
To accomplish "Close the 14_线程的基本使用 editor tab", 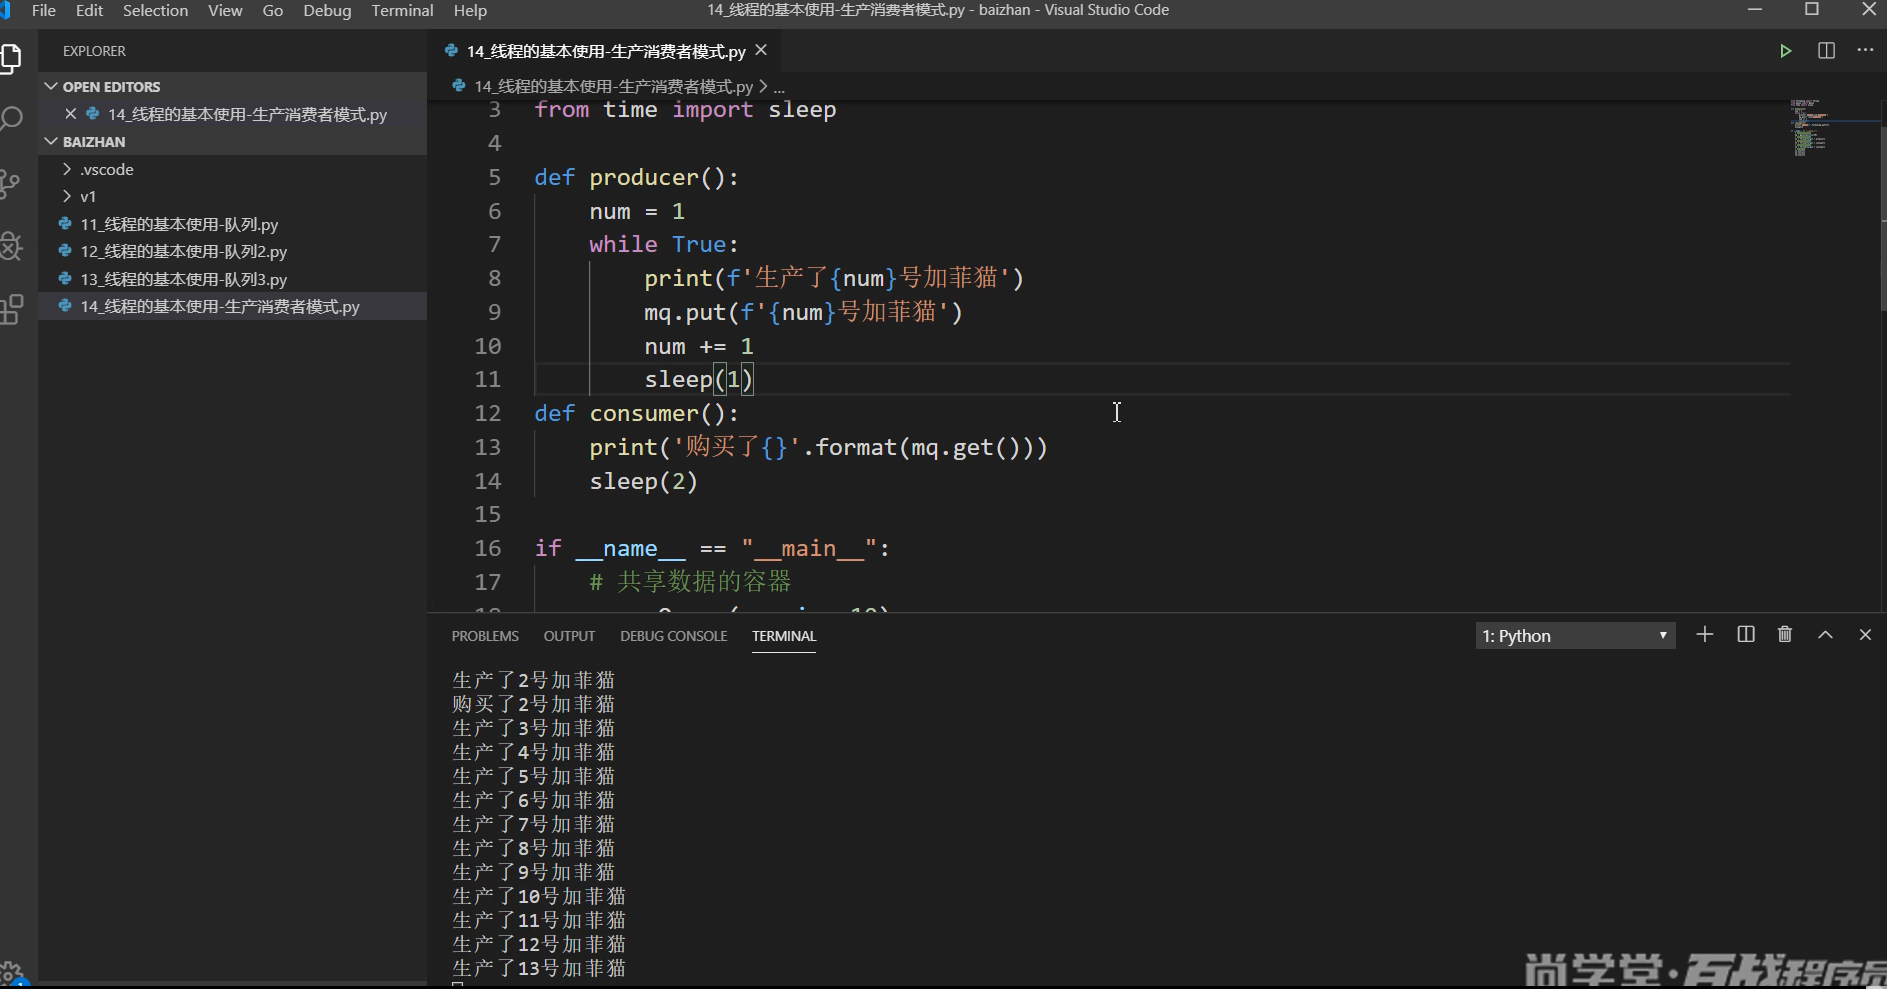I will point(761,50).
